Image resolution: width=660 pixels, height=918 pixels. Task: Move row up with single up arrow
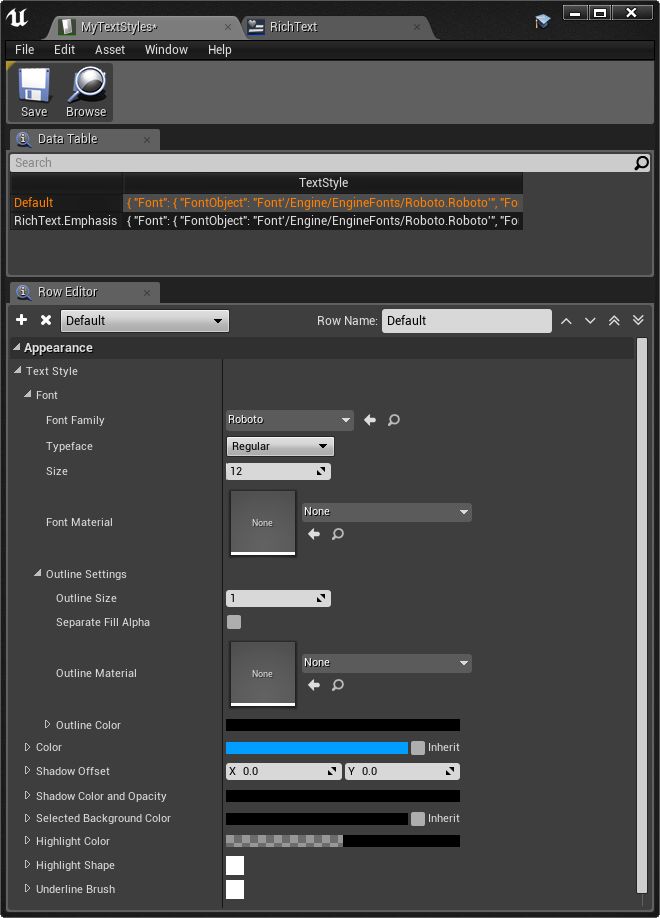click(566, 320)
